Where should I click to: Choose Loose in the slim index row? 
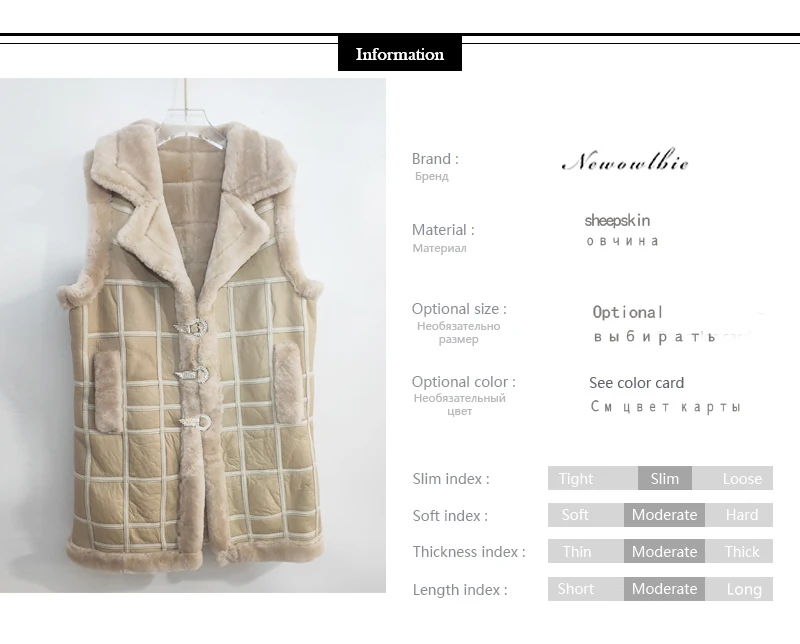(x=733, y=478)
